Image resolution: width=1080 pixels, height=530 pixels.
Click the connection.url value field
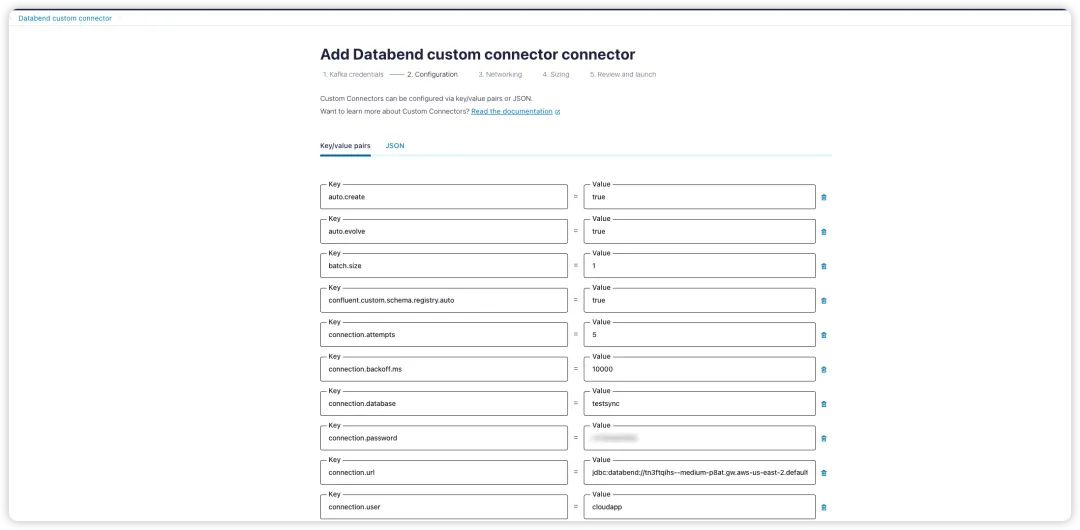[x=700, y=472]
